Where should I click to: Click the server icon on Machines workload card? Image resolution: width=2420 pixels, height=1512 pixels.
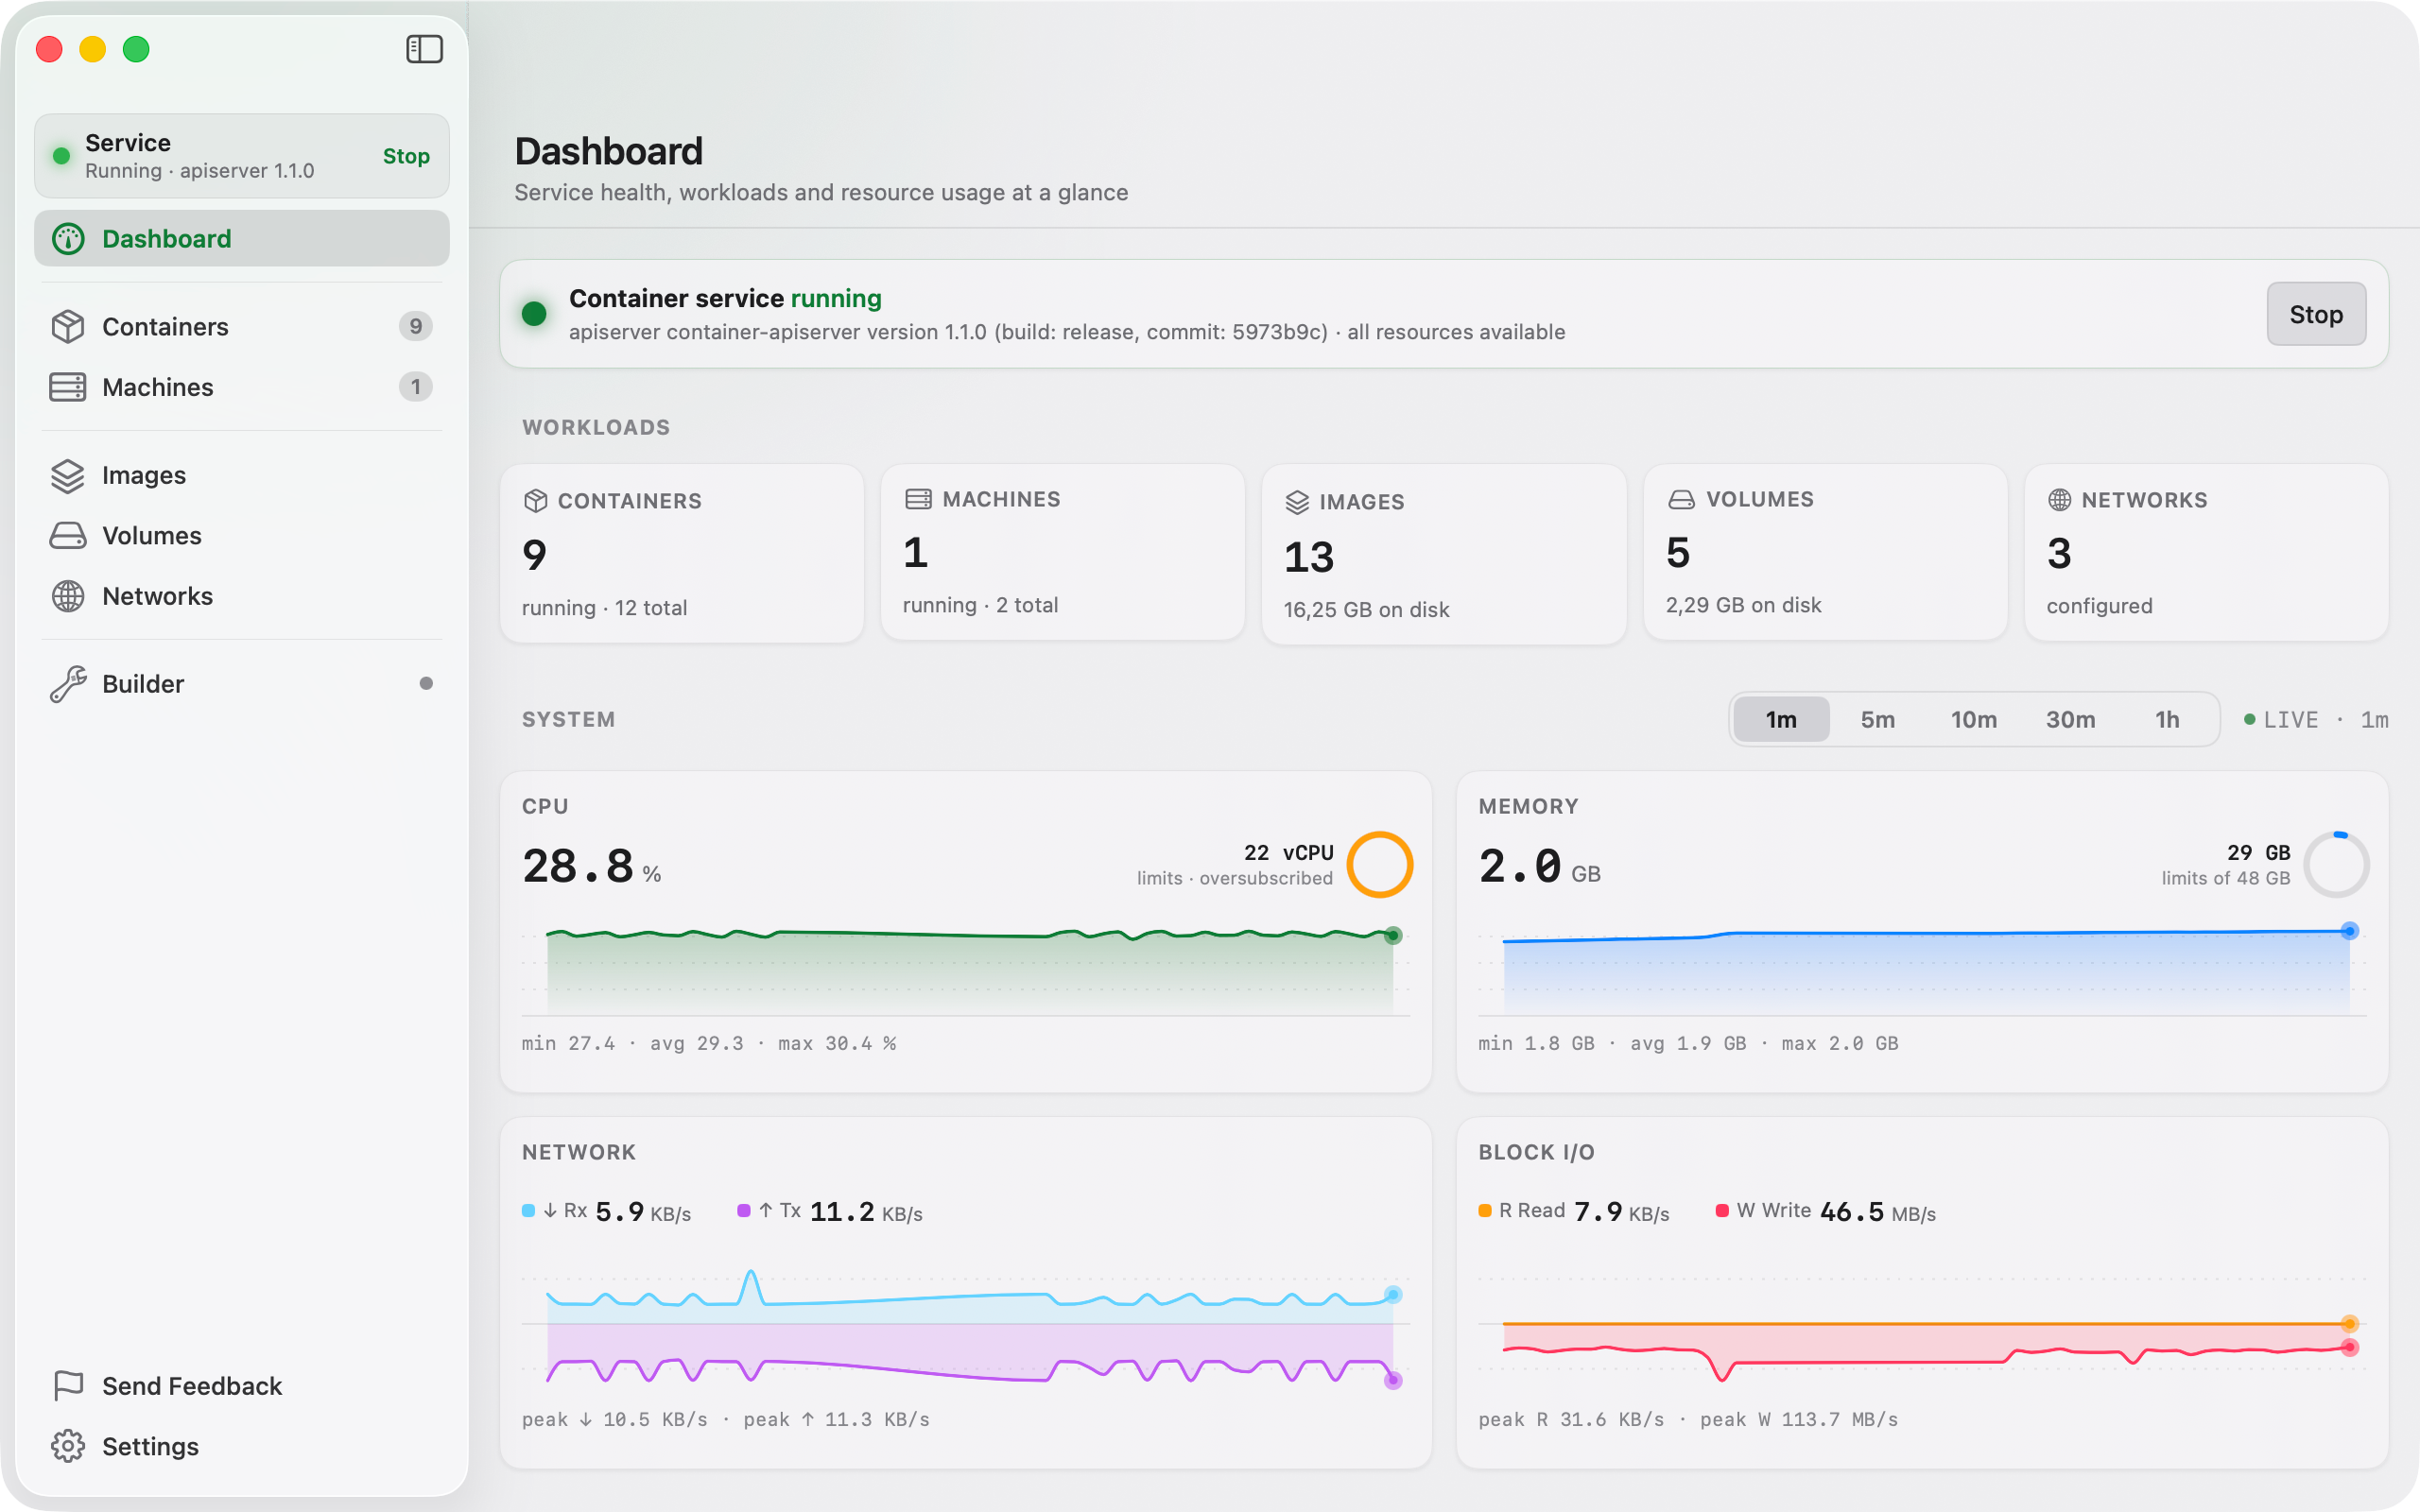click(x=918, y=499)
